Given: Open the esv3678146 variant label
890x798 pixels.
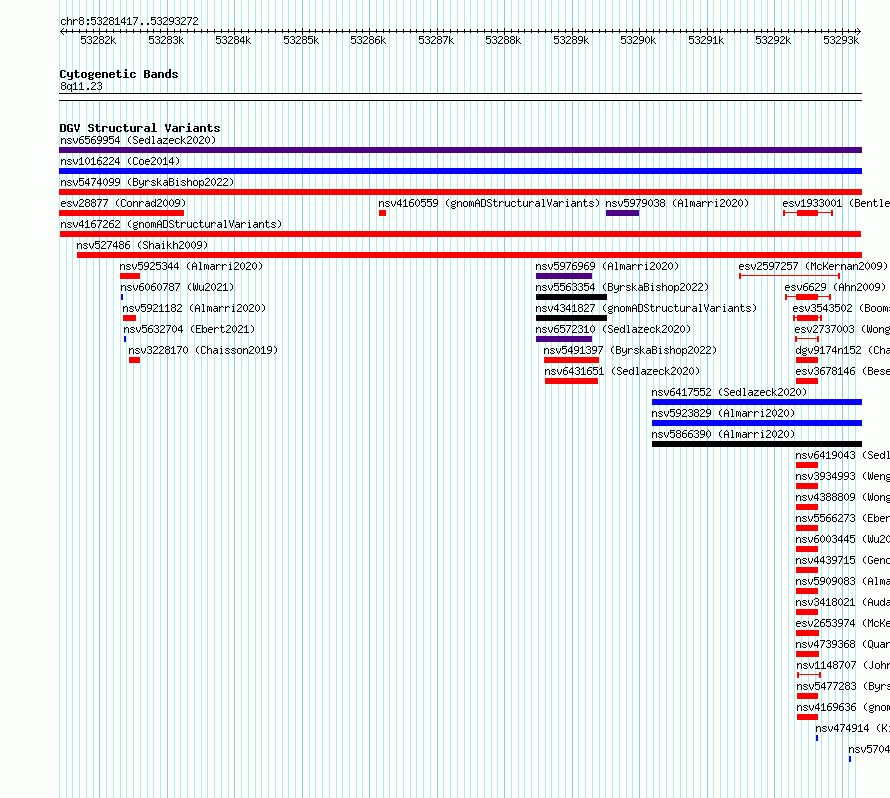Looking at the screenshot, I should (842, 371).
